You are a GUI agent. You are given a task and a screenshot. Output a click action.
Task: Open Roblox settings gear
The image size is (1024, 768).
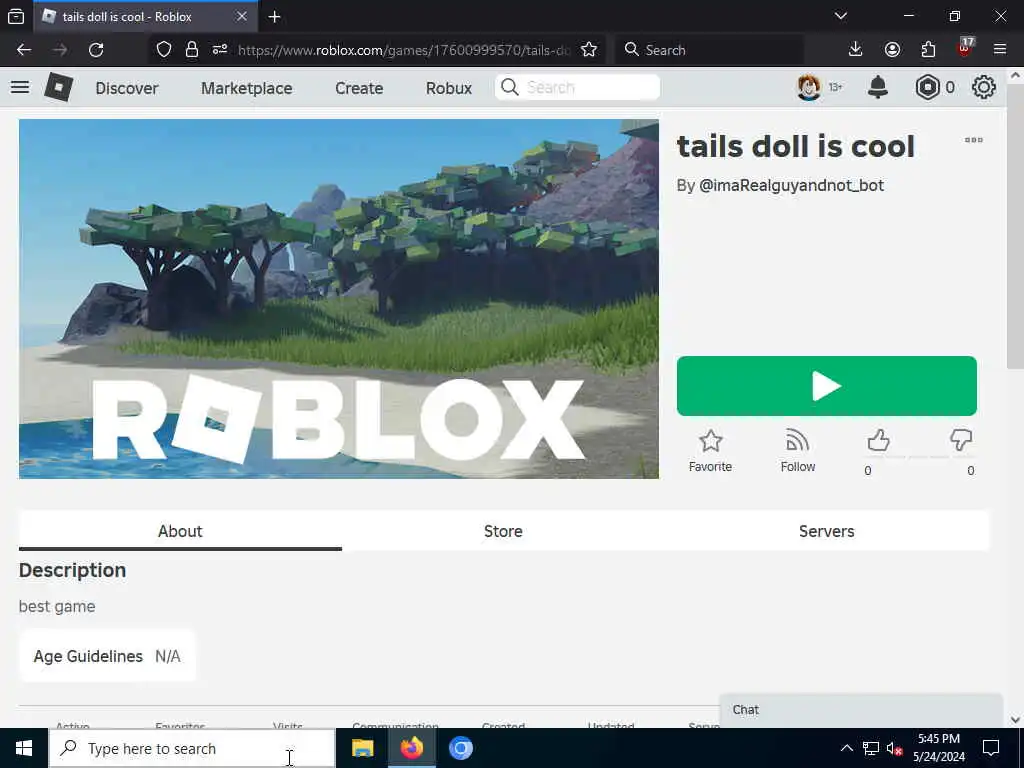click(984, 87)
